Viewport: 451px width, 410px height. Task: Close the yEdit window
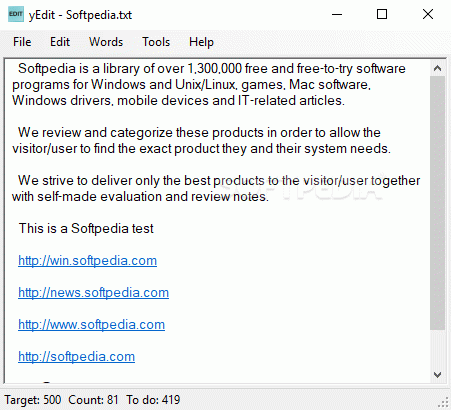coord(428,14)
